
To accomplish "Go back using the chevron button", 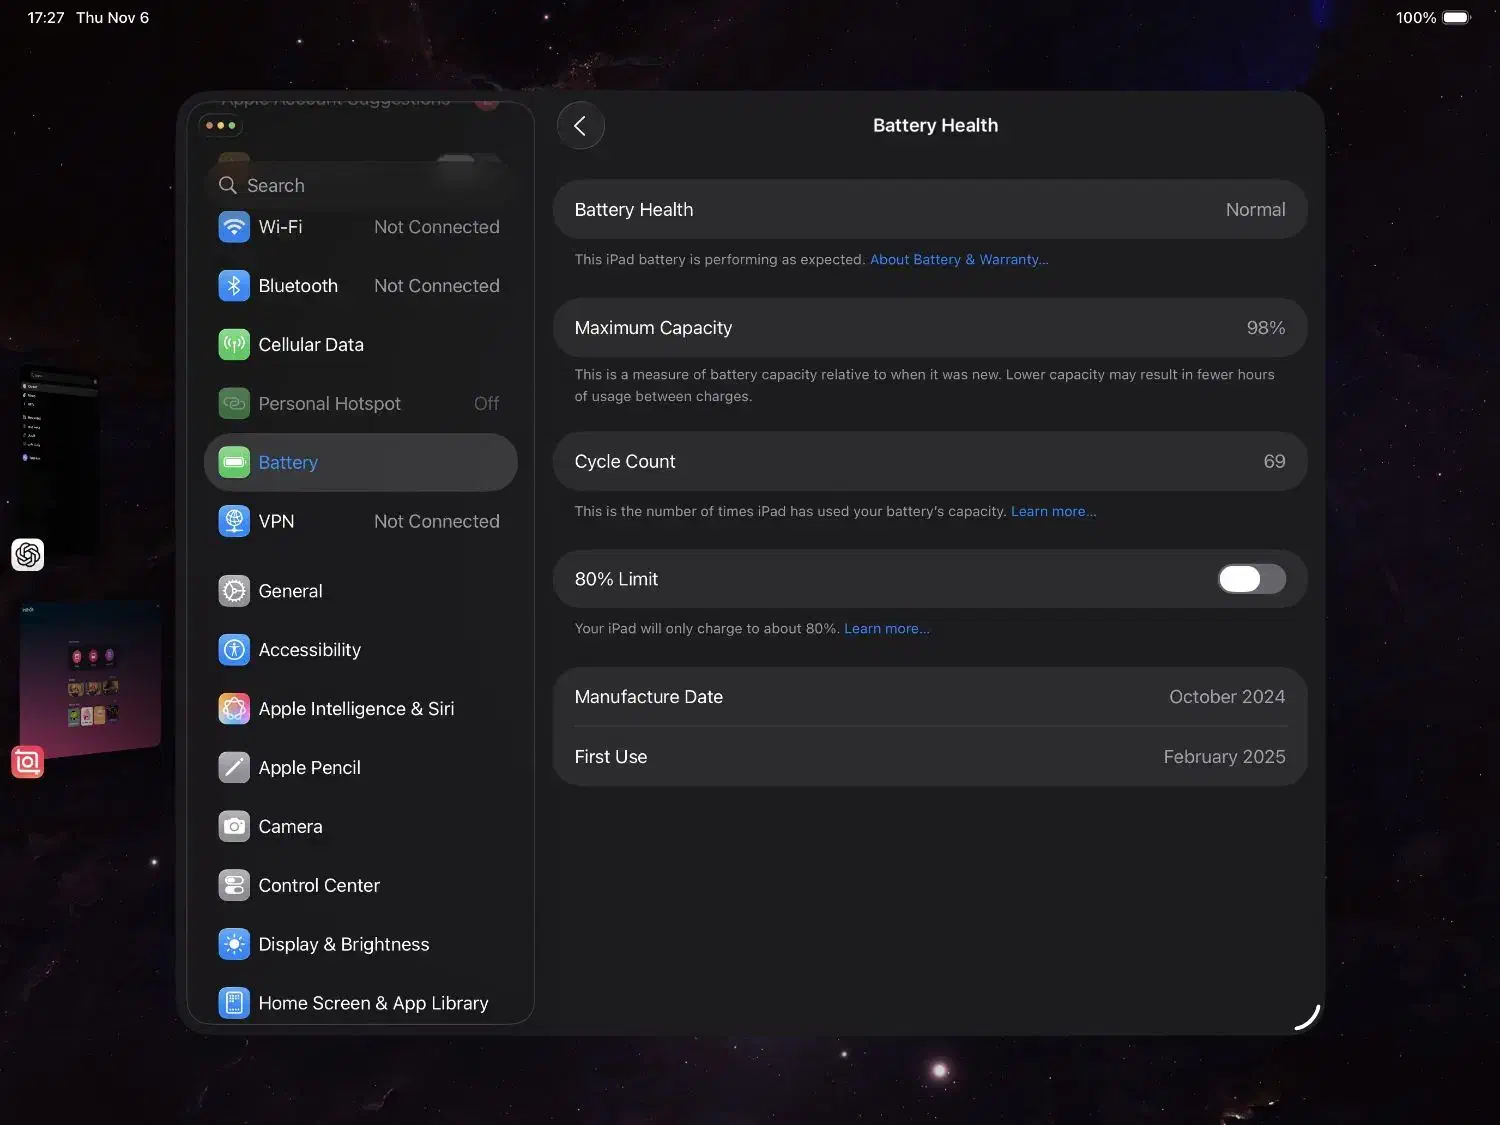I will coord(580,126).
